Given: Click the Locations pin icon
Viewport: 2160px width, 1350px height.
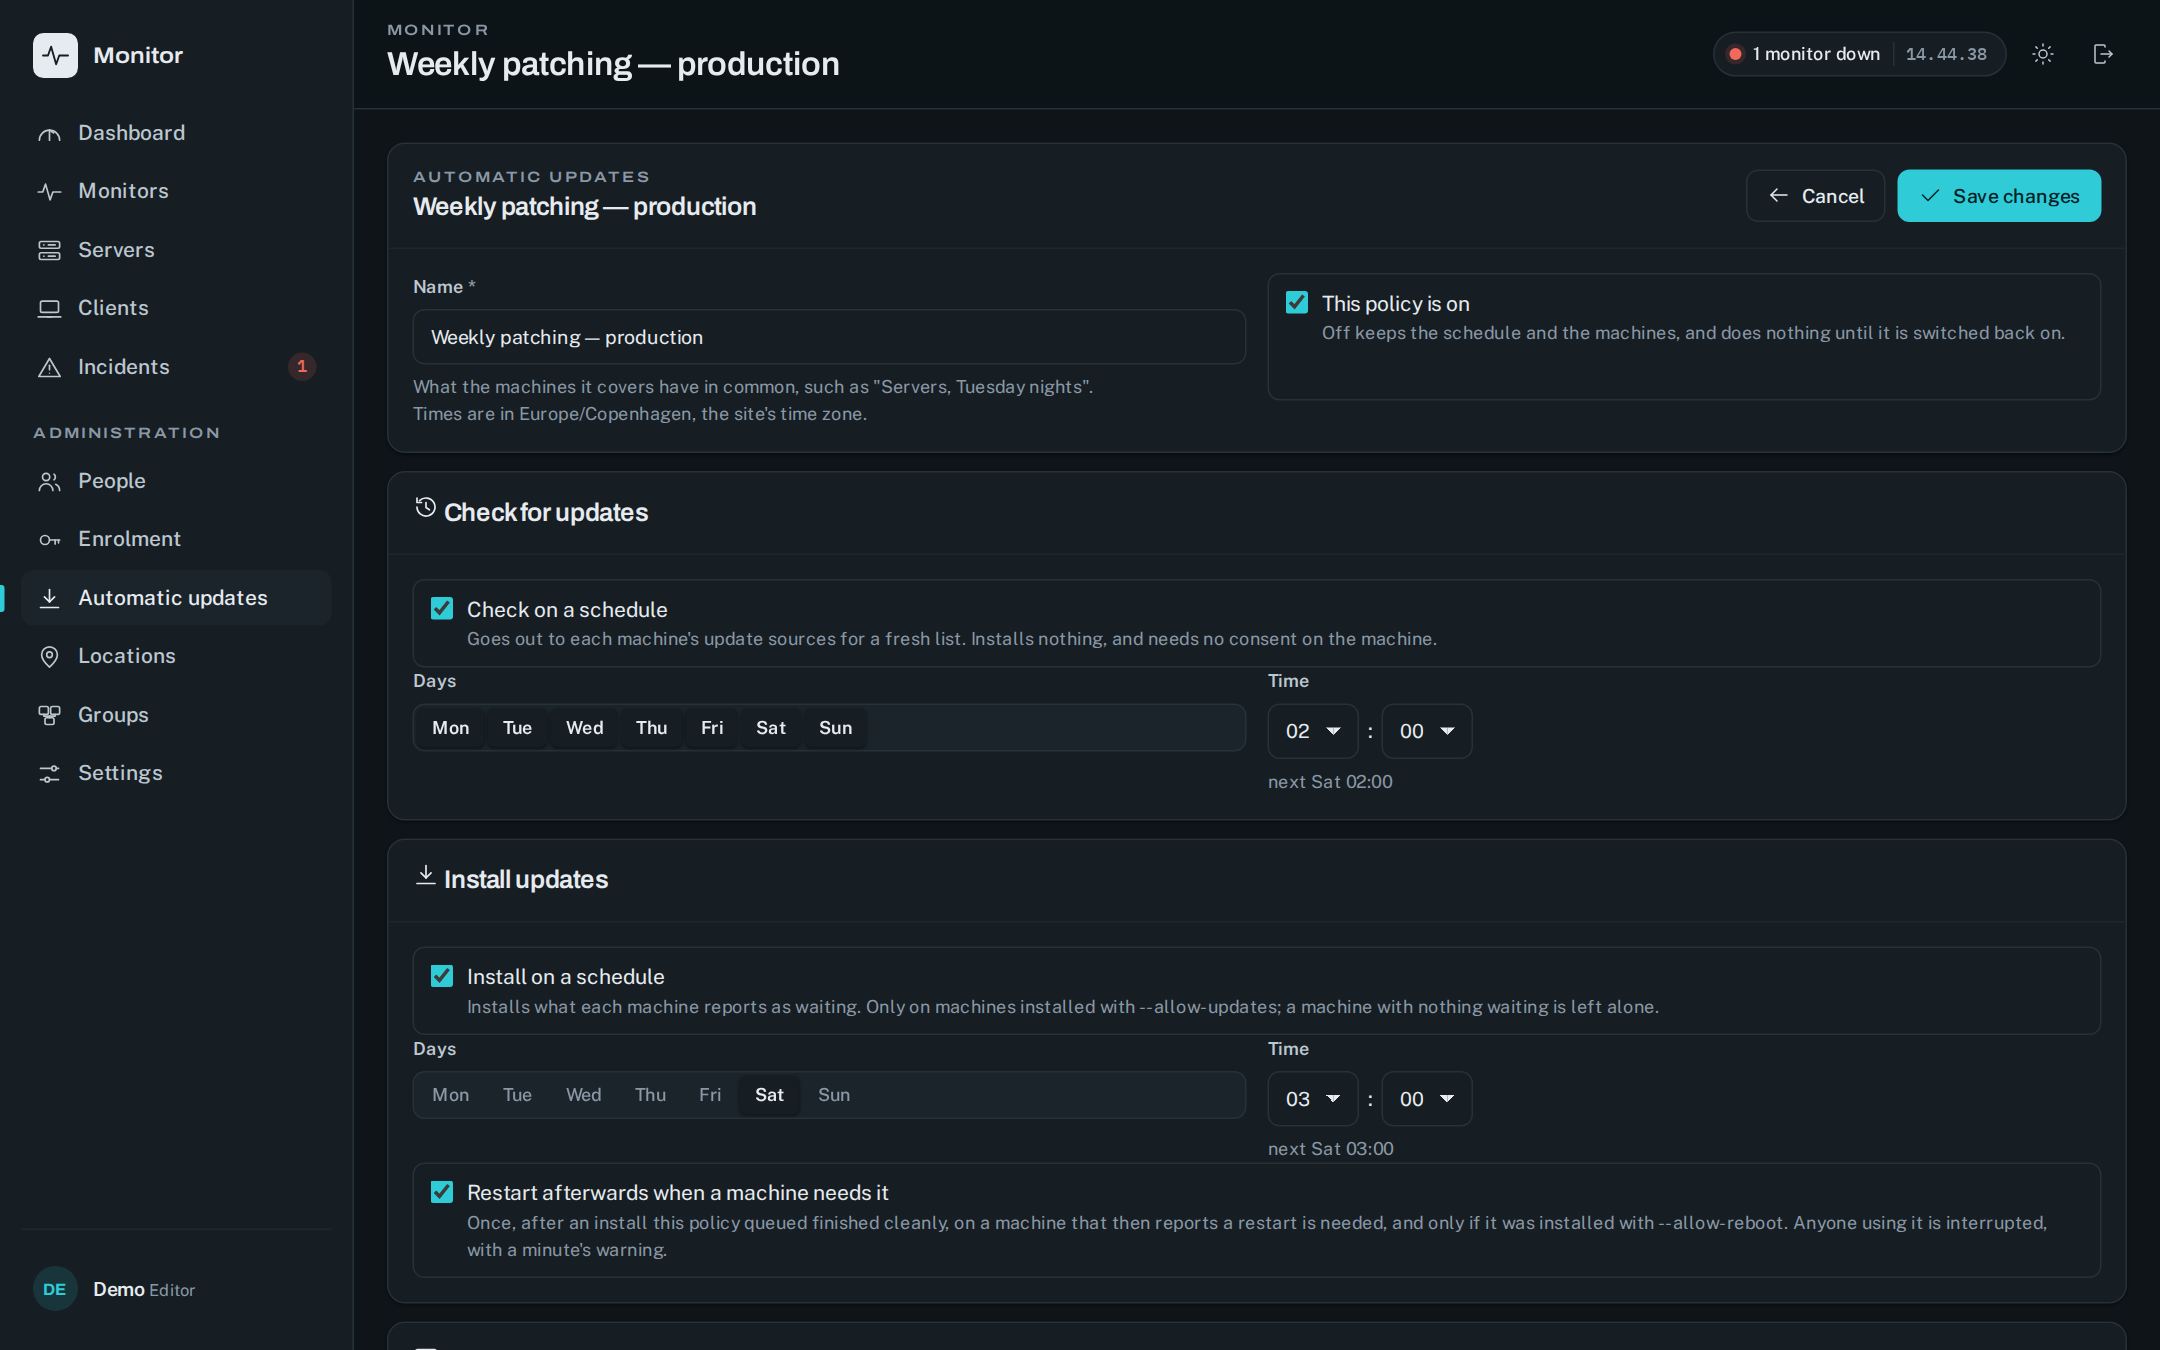Looking at the screenshot, I should (x=49, y=657).
